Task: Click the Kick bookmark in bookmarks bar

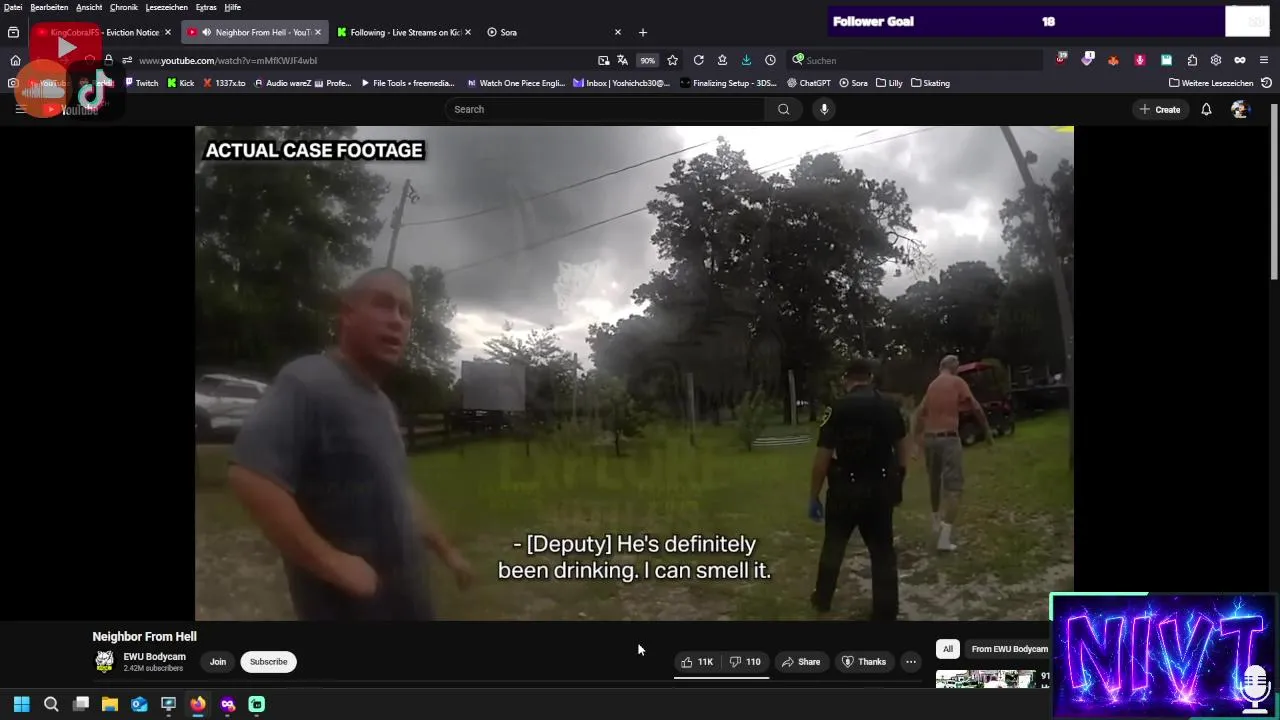Action: [x=181, y=83]
